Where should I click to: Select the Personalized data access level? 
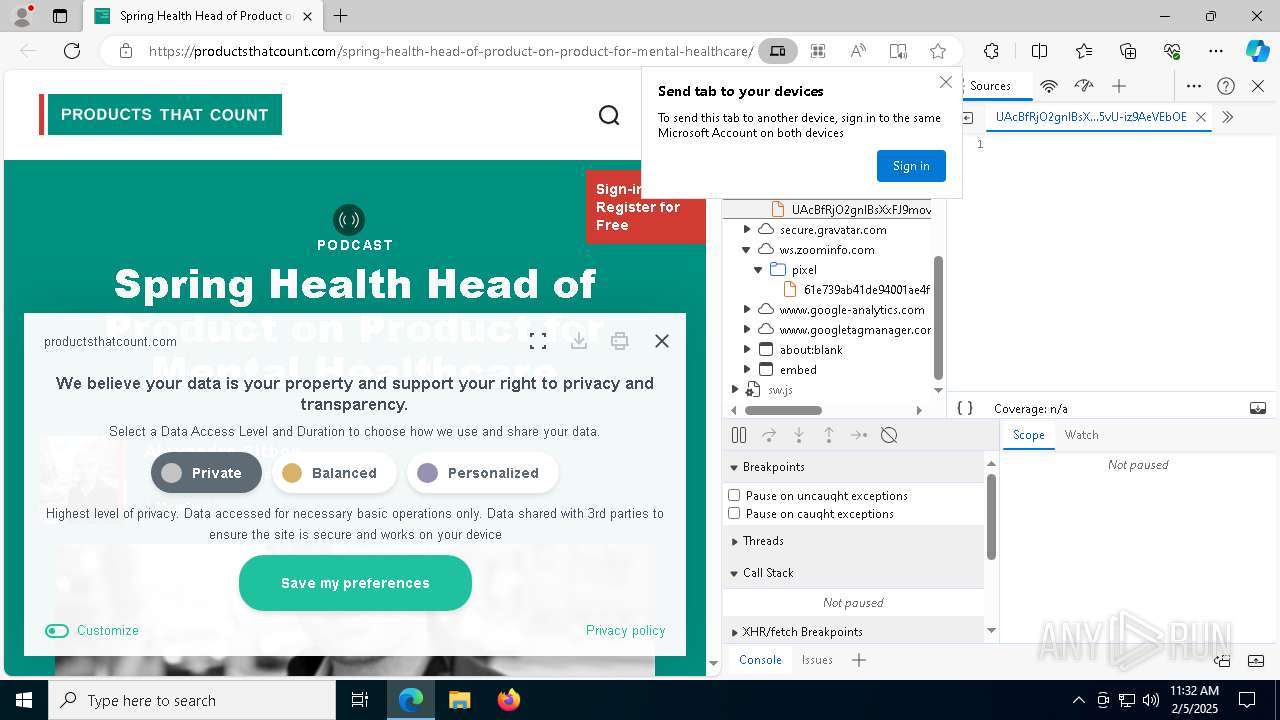[x=482, y=473]
